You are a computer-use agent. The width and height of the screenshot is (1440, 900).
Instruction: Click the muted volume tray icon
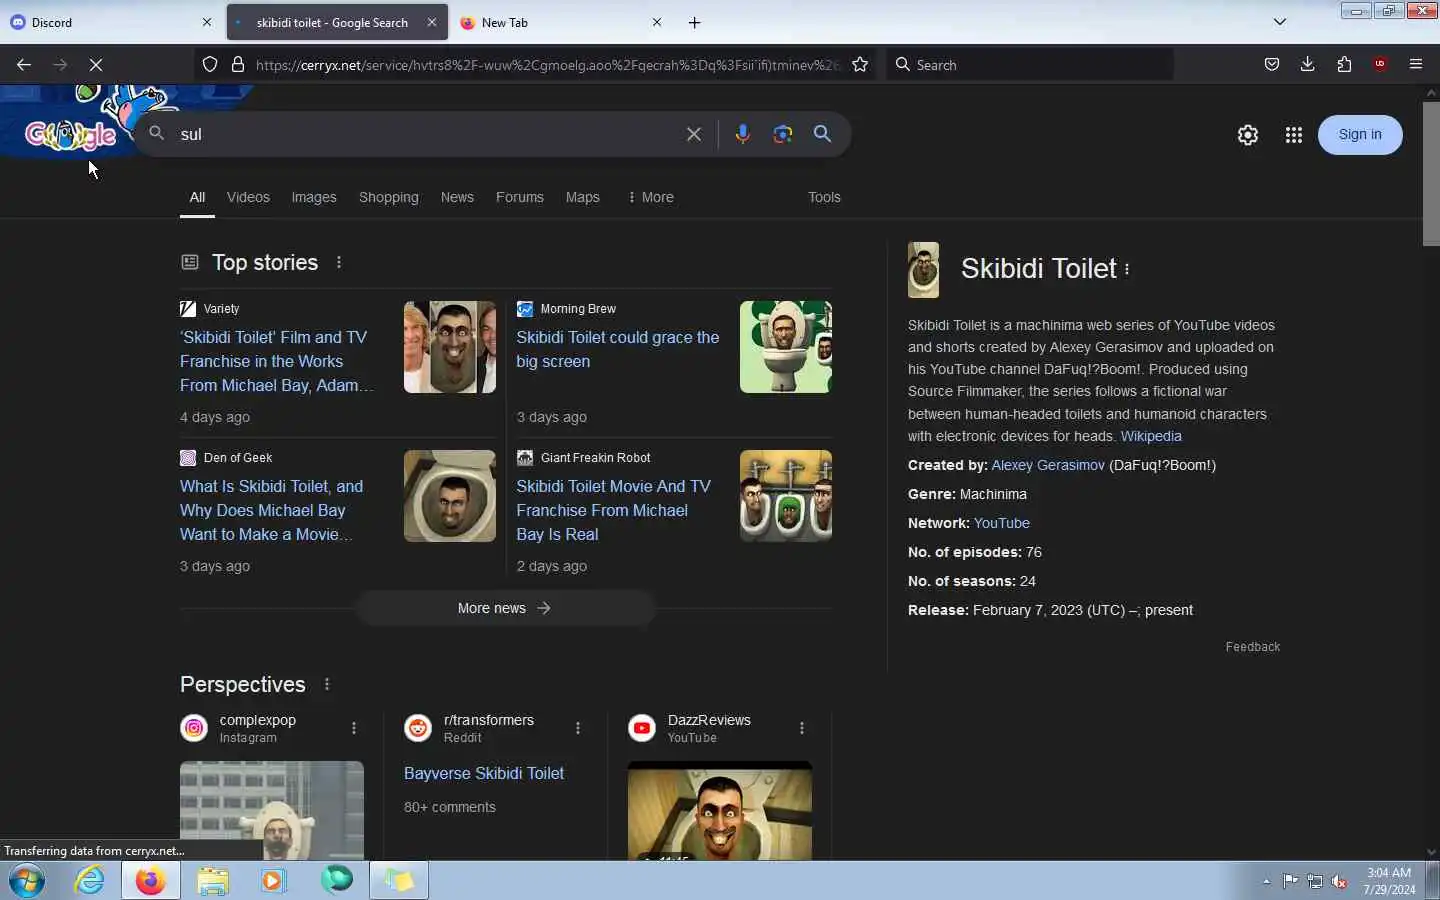pyautogui.click(x=1340, y=881)
